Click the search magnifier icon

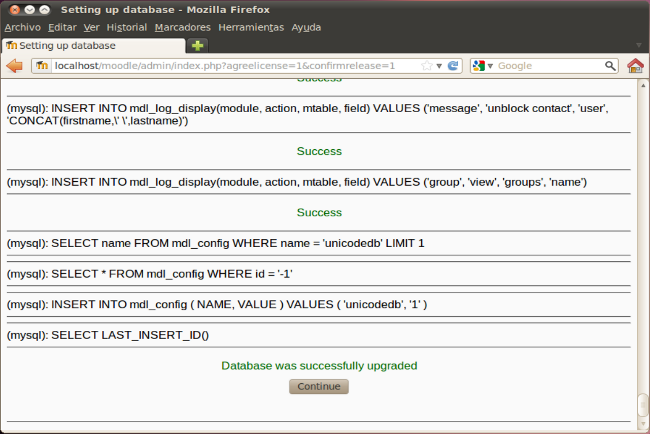(610, 66)
